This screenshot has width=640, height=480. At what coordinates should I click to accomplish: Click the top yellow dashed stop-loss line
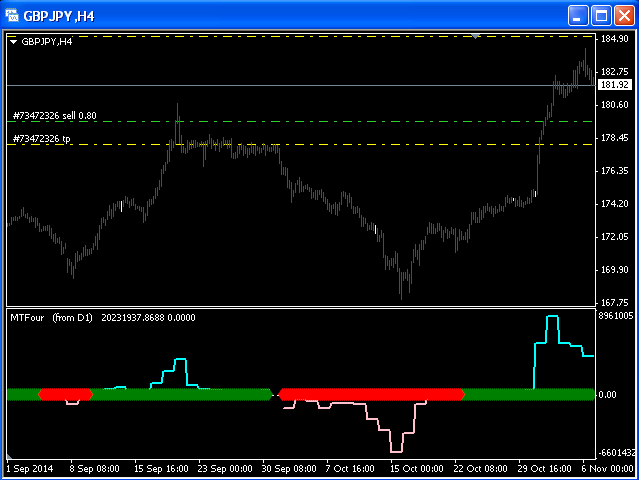coord(300,36)
